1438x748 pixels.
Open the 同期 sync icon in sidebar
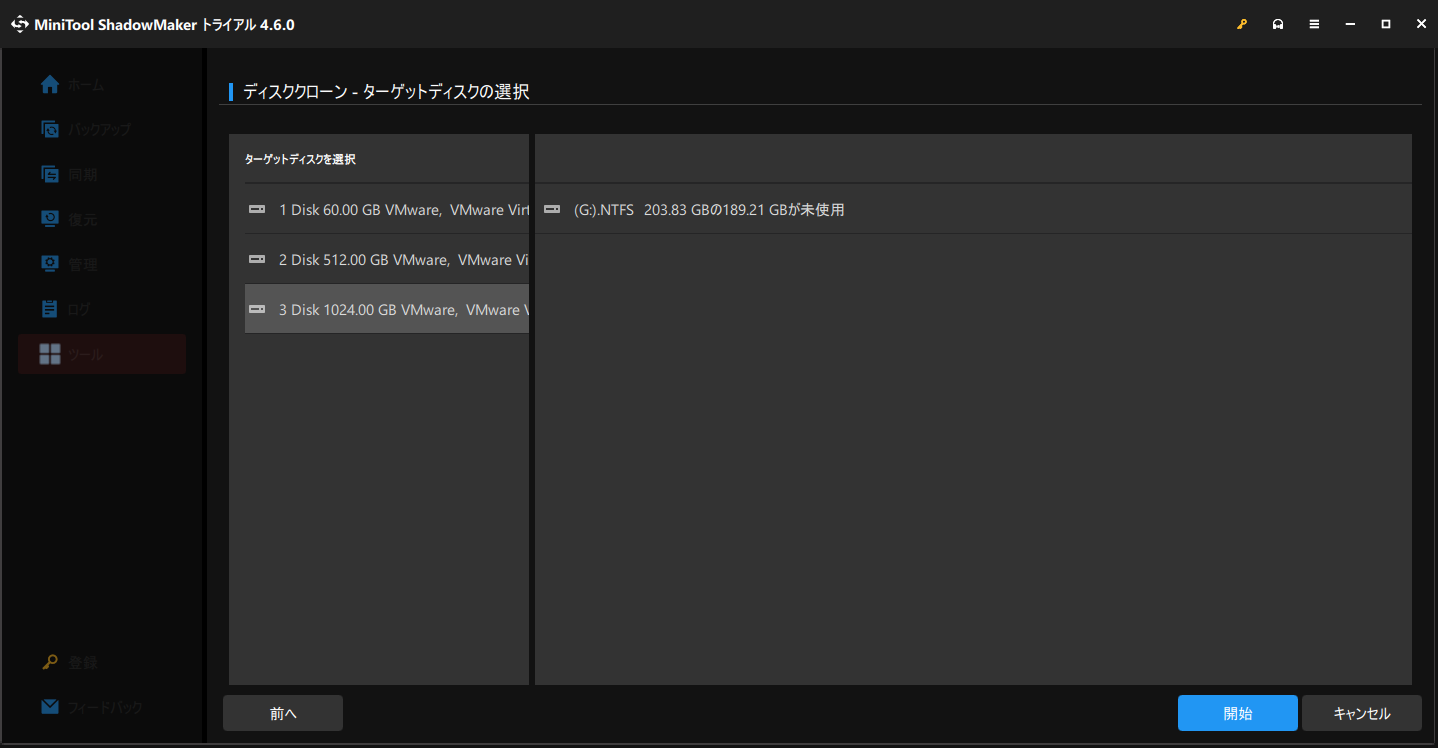[50, 174]
